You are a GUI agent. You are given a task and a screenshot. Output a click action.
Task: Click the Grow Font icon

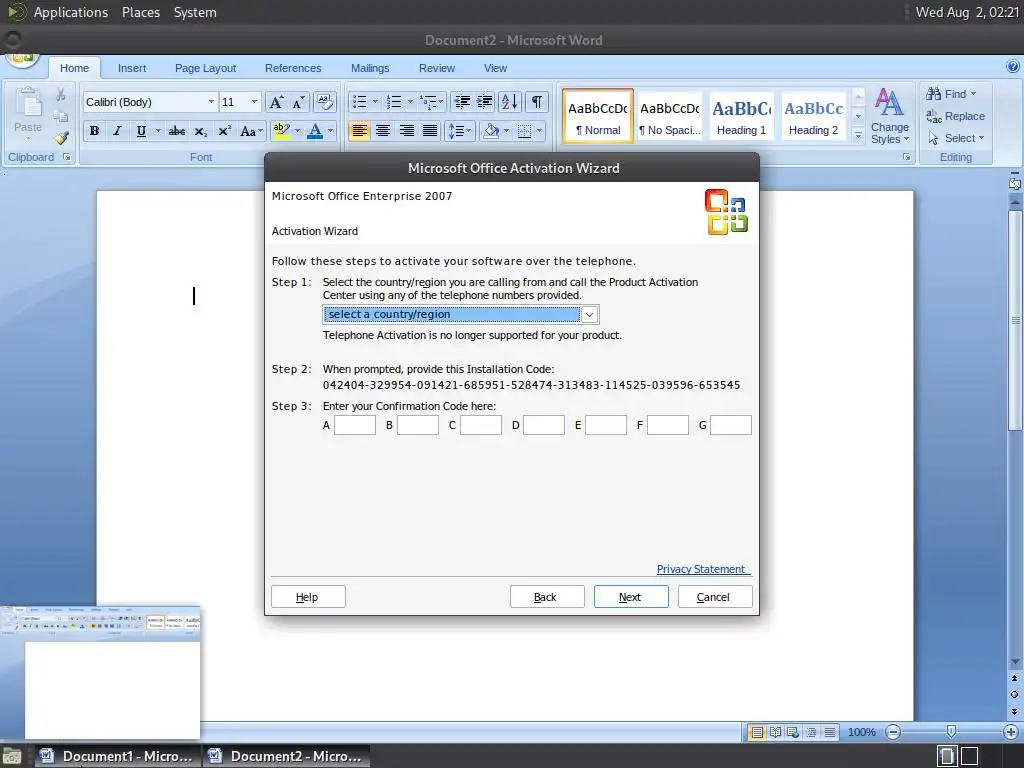pos(276,102)
